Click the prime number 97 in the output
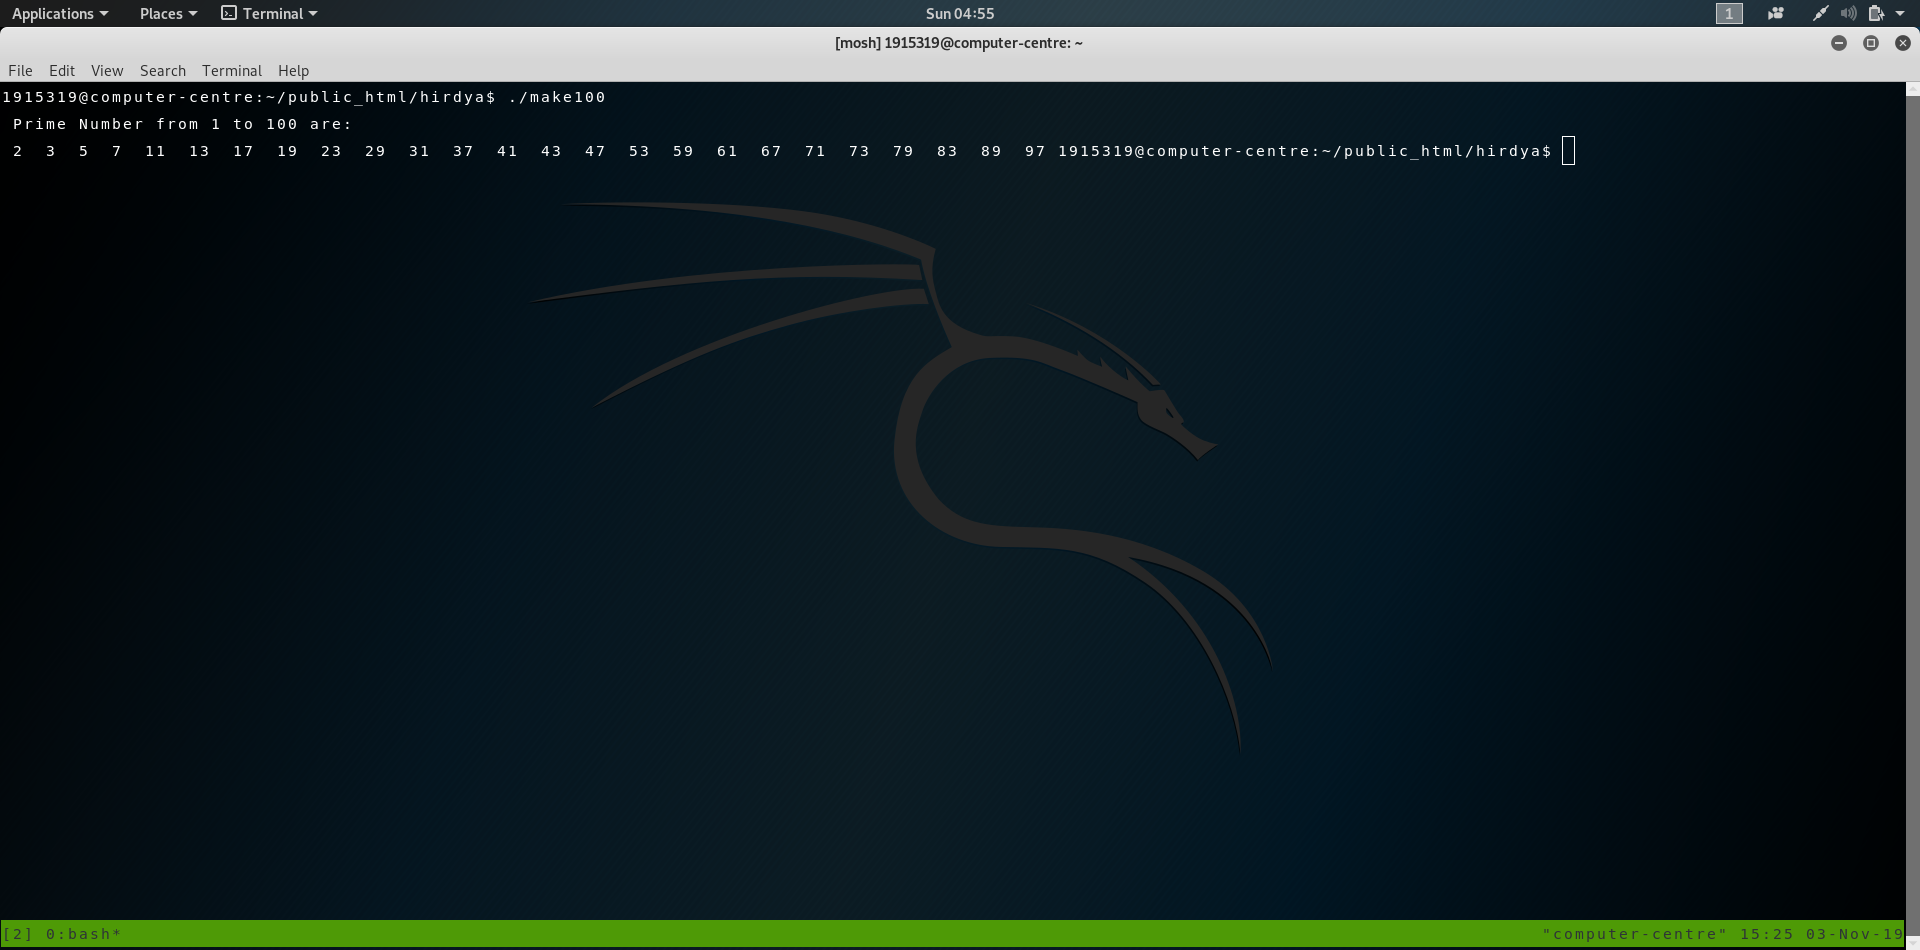1920x950 pixels. tap(1035, 151)
